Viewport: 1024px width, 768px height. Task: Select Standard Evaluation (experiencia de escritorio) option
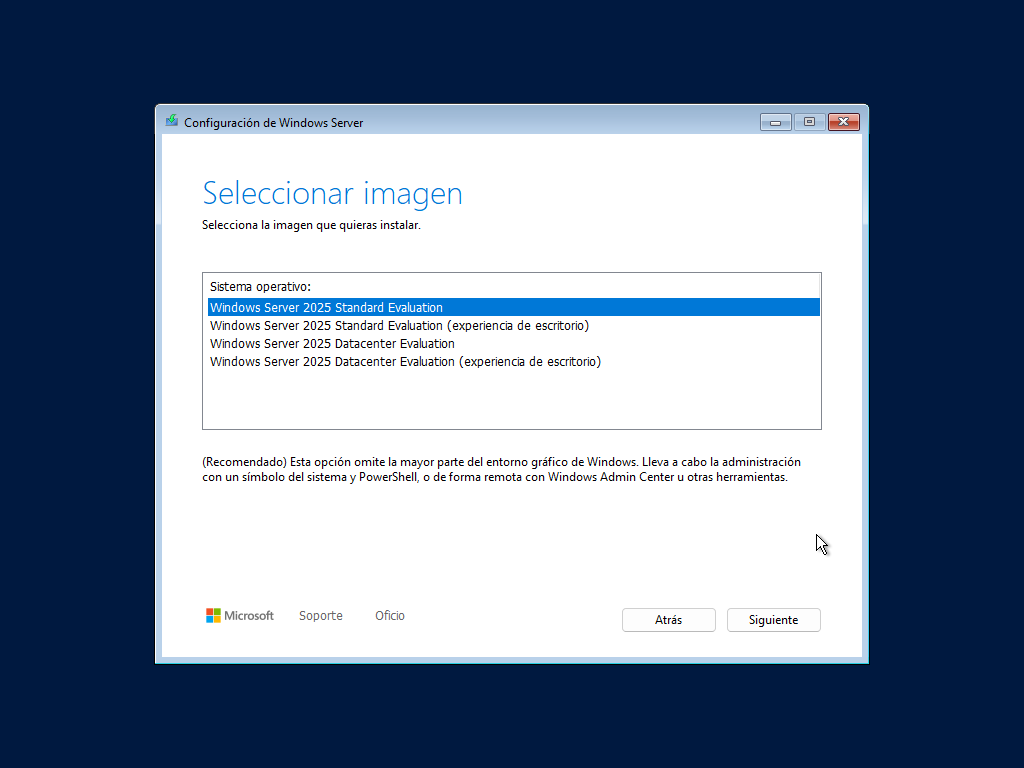[513, 325]
